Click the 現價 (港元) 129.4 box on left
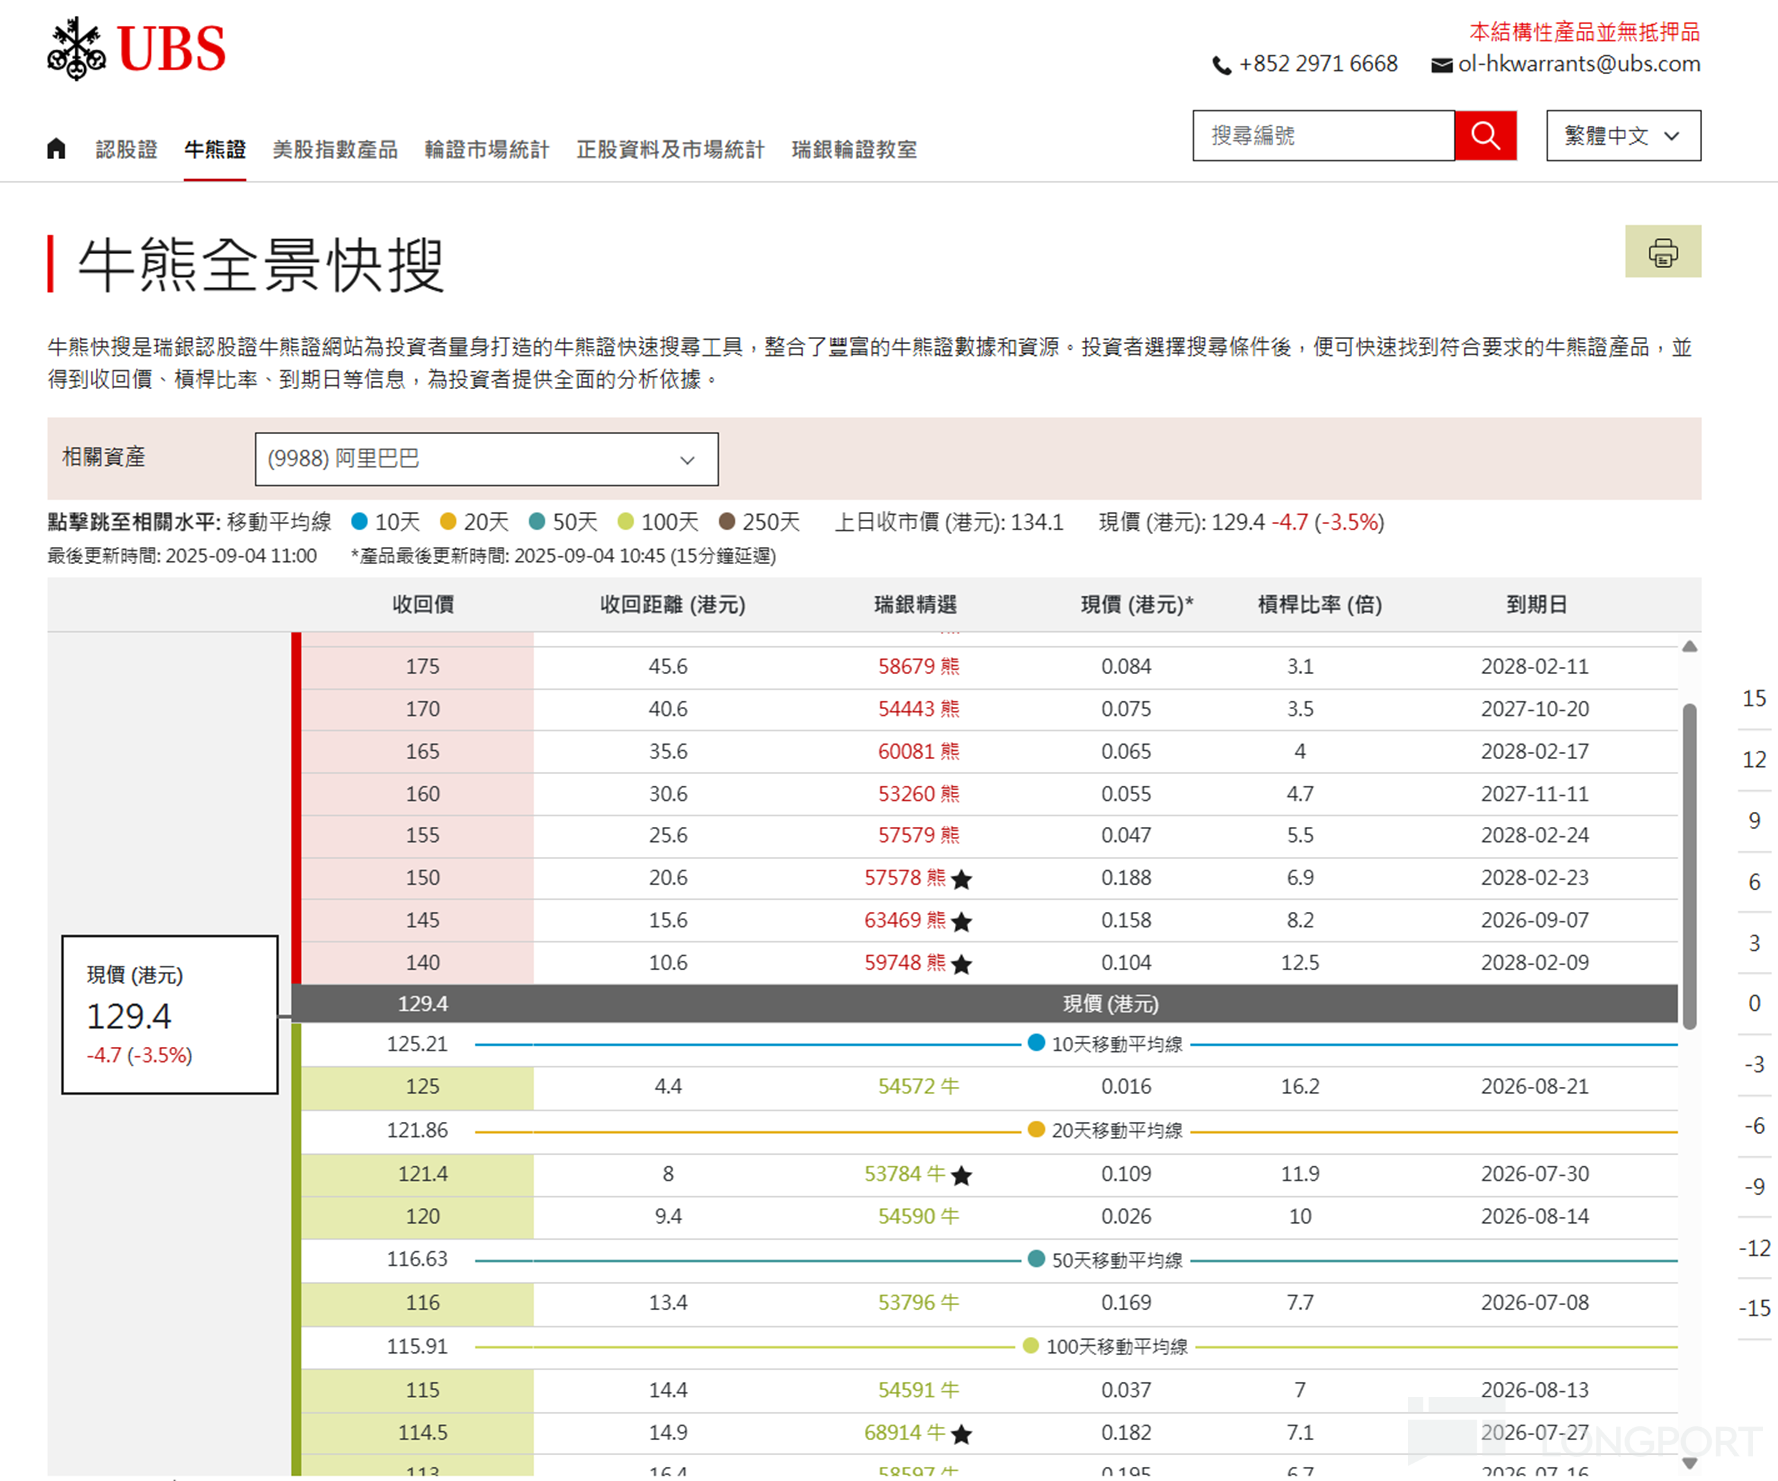The width and height of the screenshot is (1778, 1481). (x=170, y=1014)
